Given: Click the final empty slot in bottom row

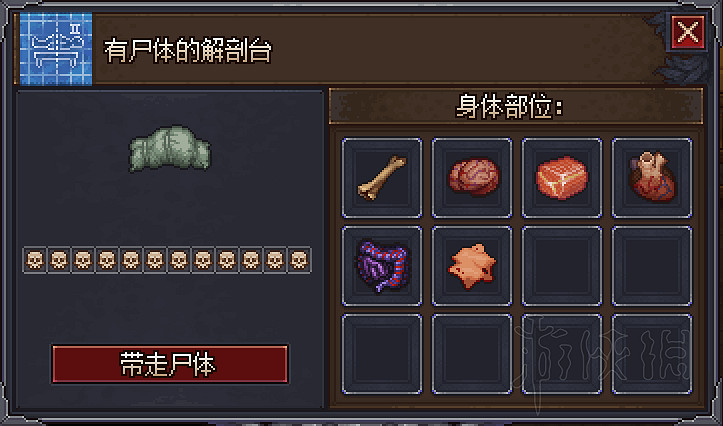Looking at the screenshot, I should coord(652,354).
